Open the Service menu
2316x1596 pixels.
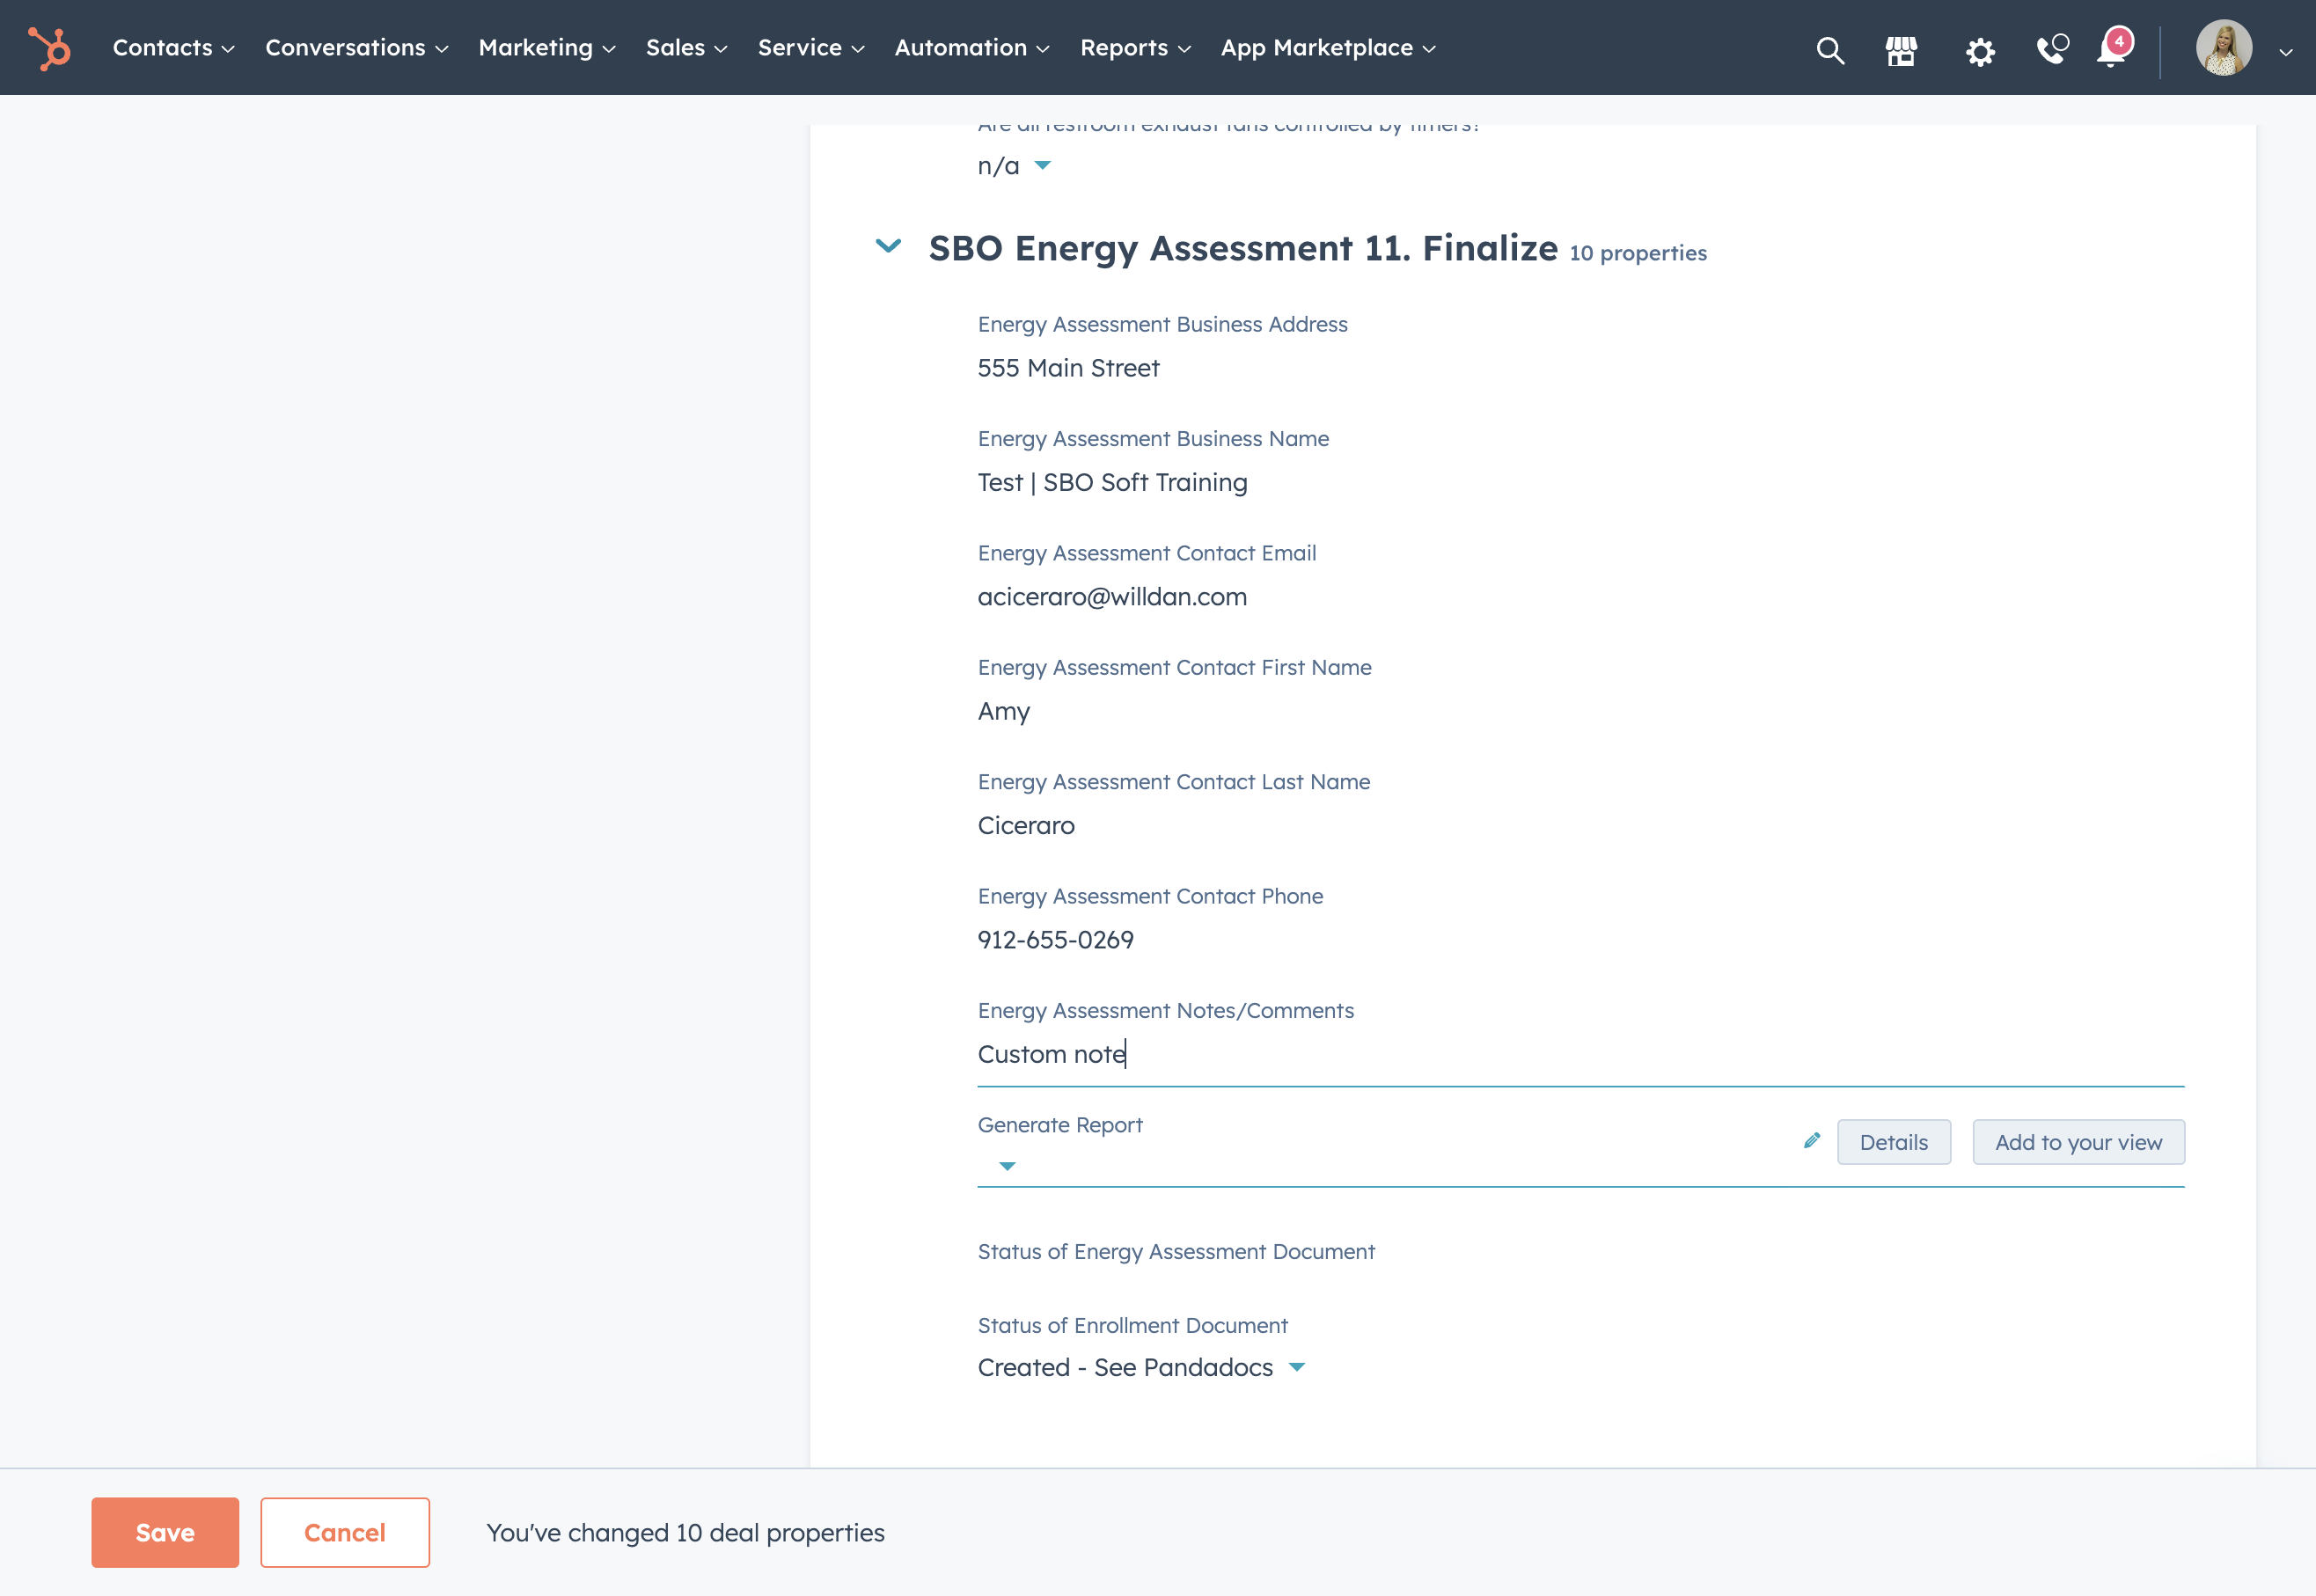point(811,48)
